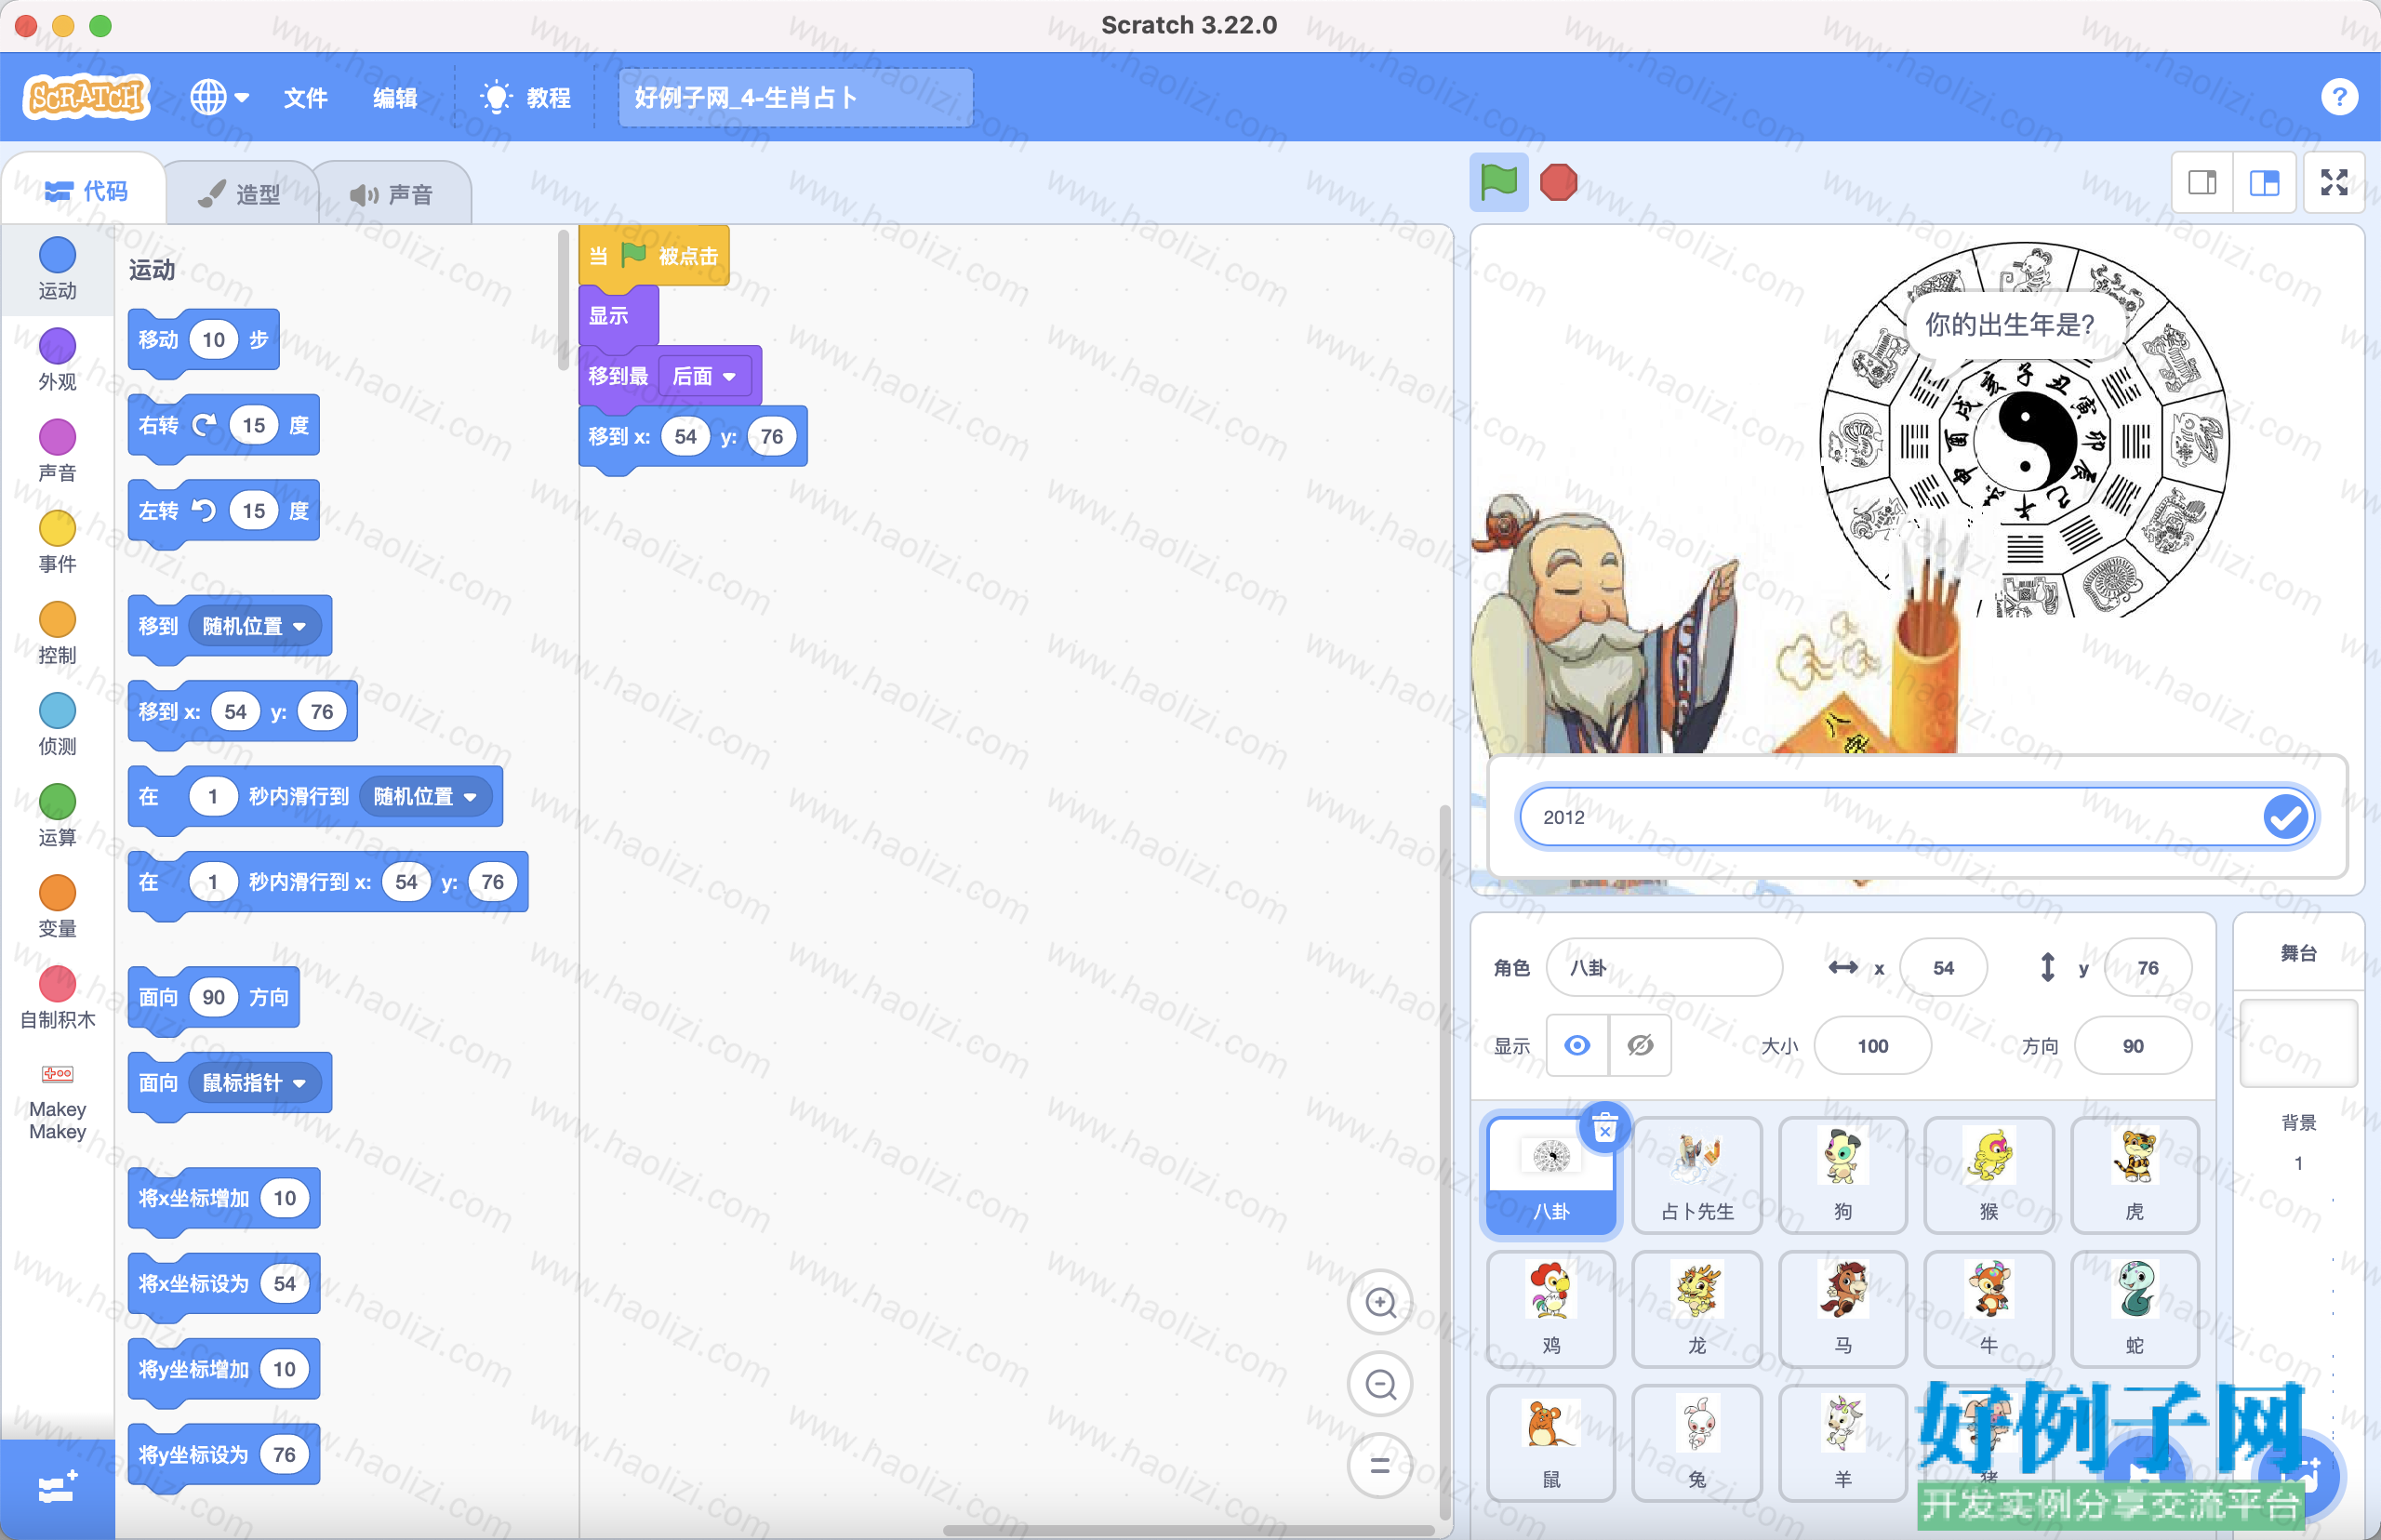Switch to the 造型 costumes tab

click(x=240, y=194)
